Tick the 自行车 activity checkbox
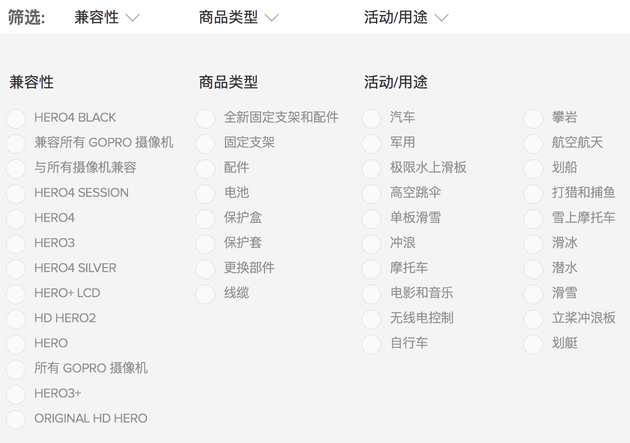Screen dimensions: 630x443 point(372,343)
